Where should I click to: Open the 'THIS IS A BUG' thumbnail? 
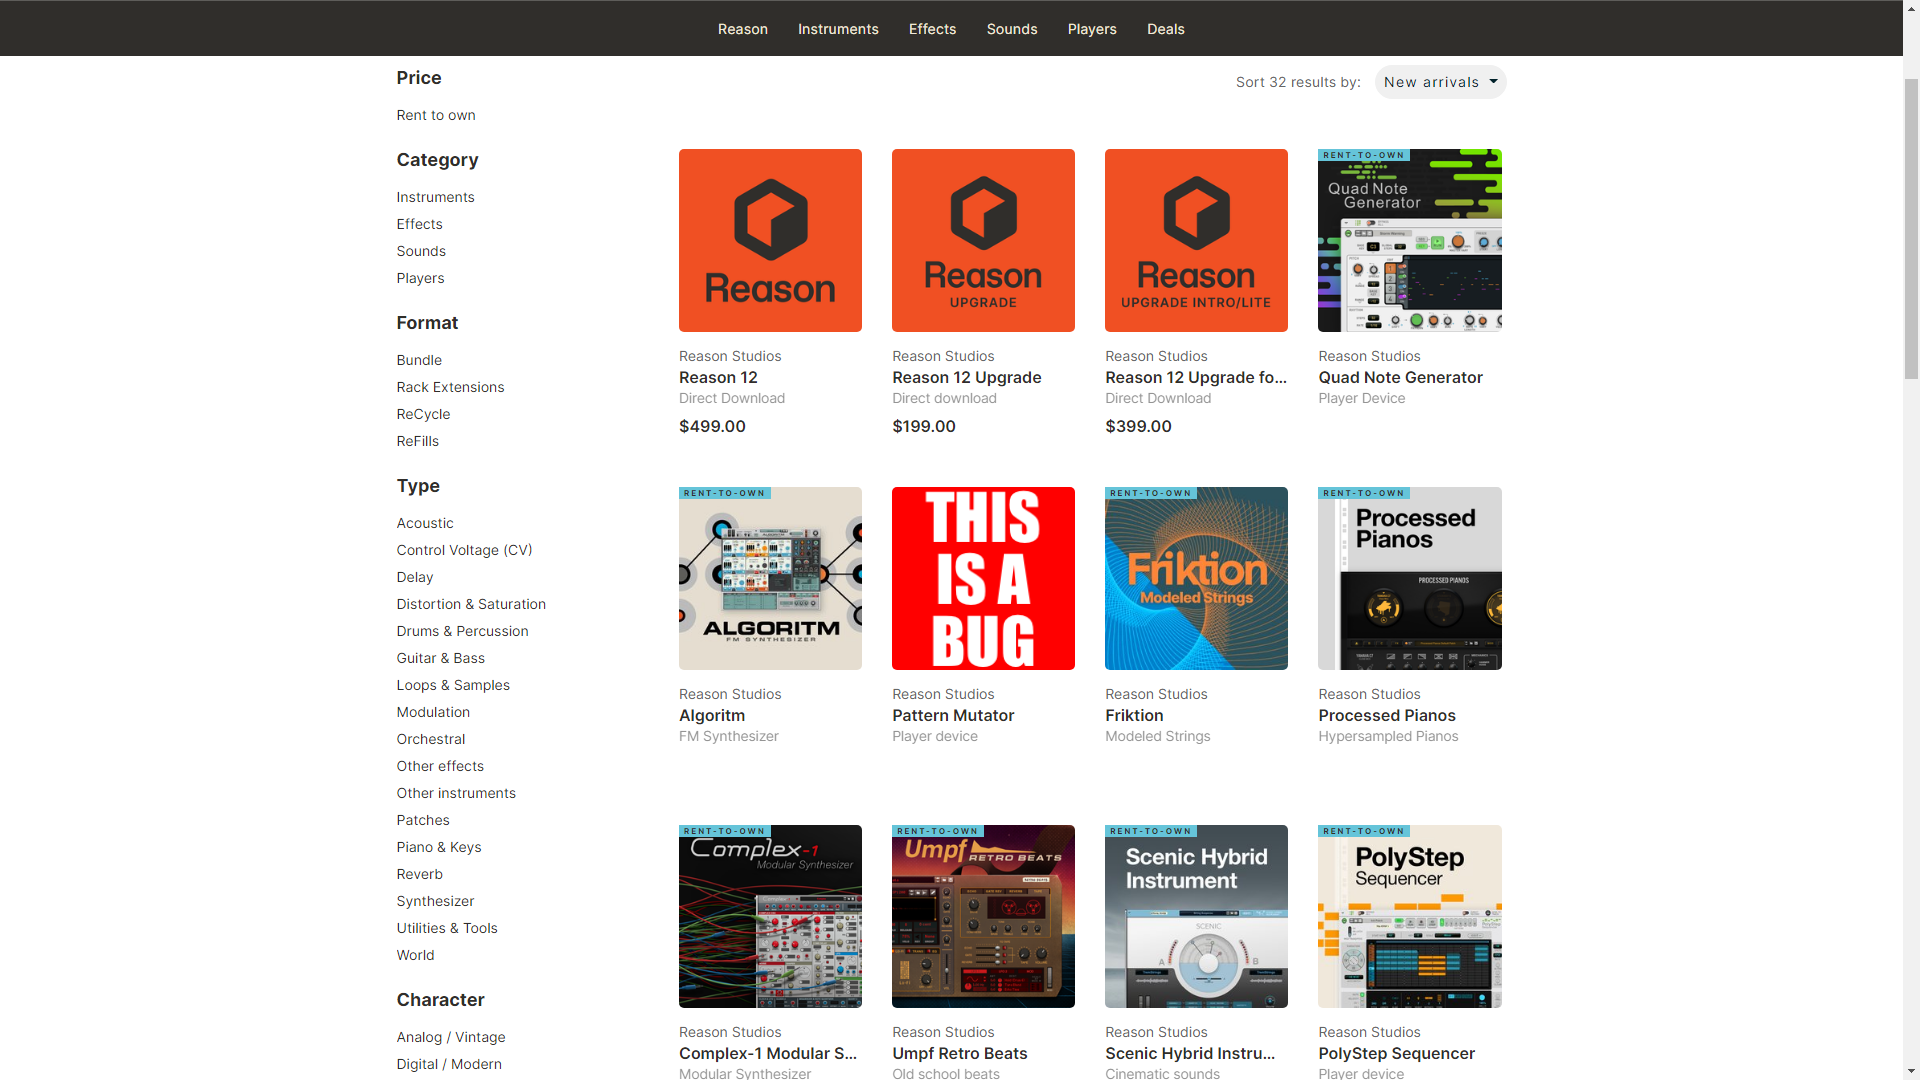tap(983, 578)
